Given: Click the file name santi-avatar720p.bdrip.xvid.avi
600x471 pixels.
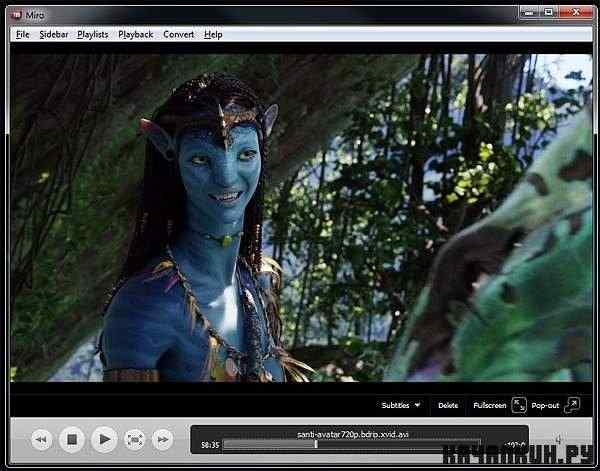Looking at the screenshot, I should coord(353,435).
